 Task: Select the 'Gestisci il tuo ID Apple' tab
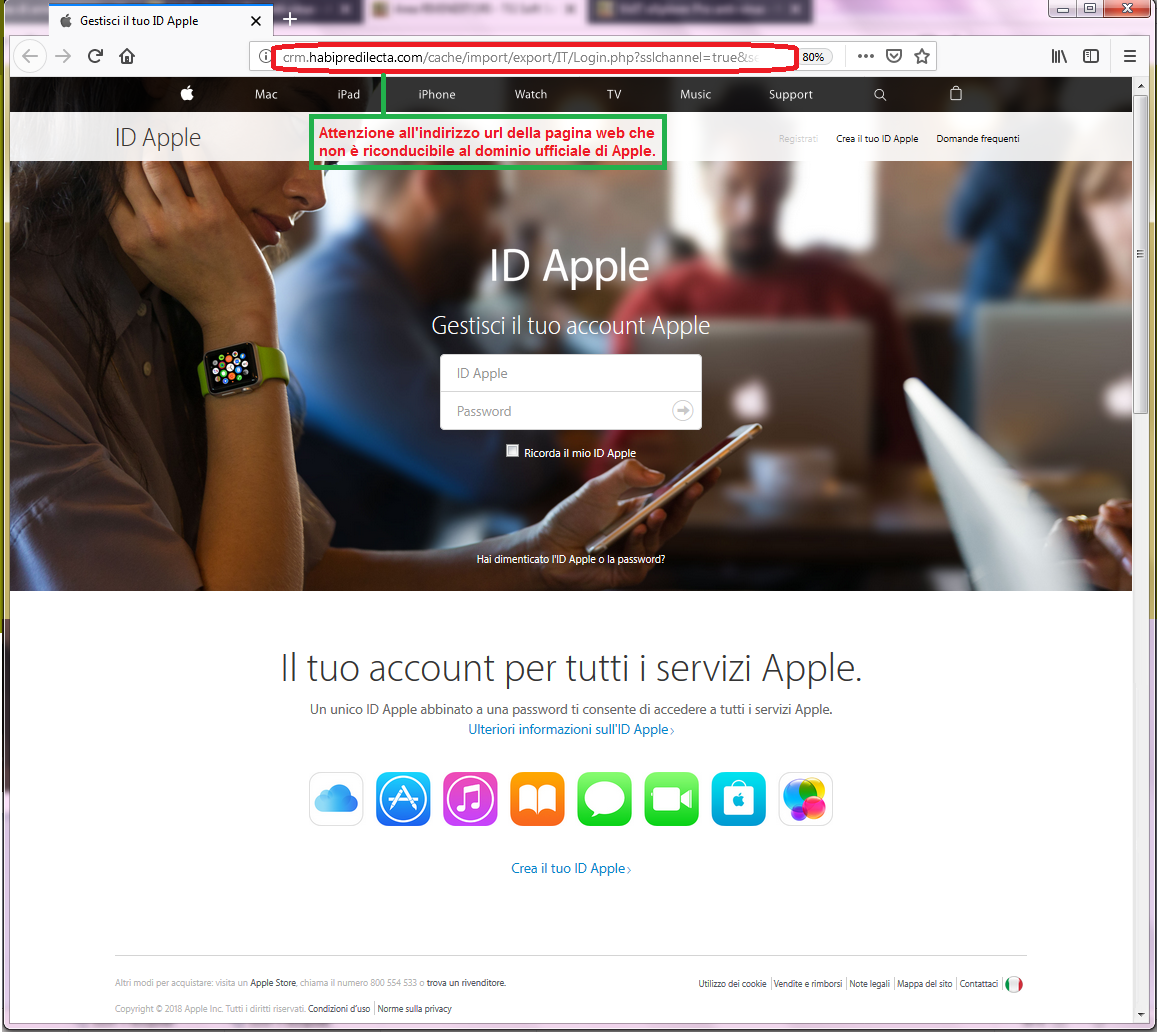click(x=161, y=21)
